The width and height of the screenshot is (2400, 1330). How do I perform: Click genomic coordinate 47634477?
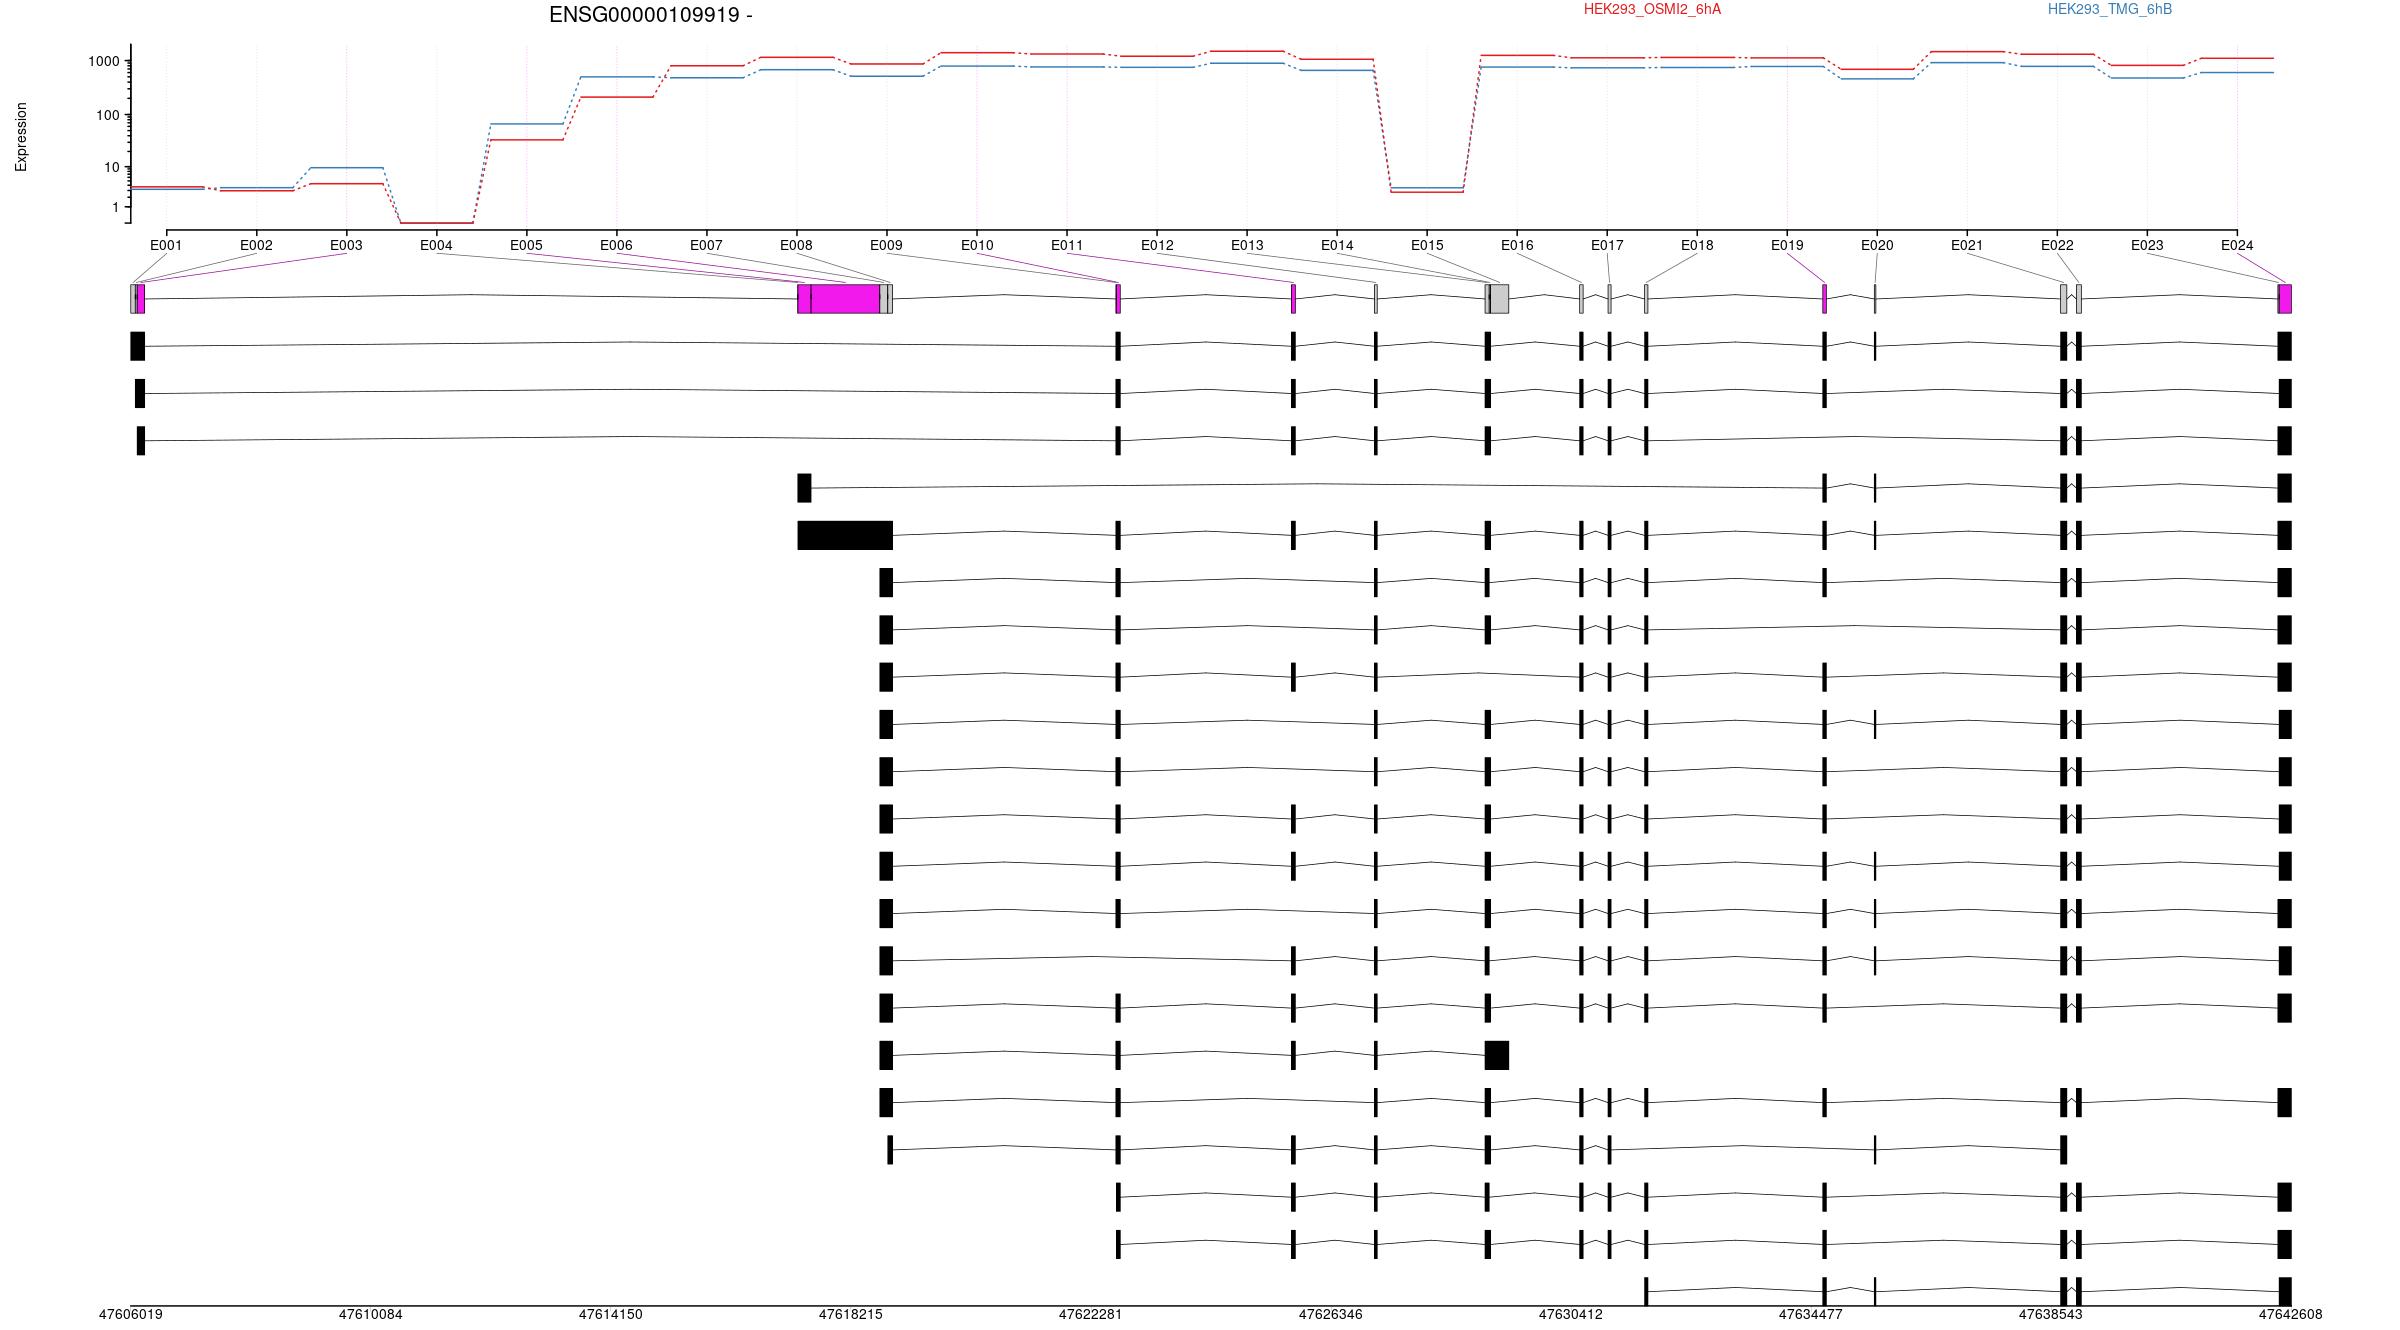tap(1810, 1314)
